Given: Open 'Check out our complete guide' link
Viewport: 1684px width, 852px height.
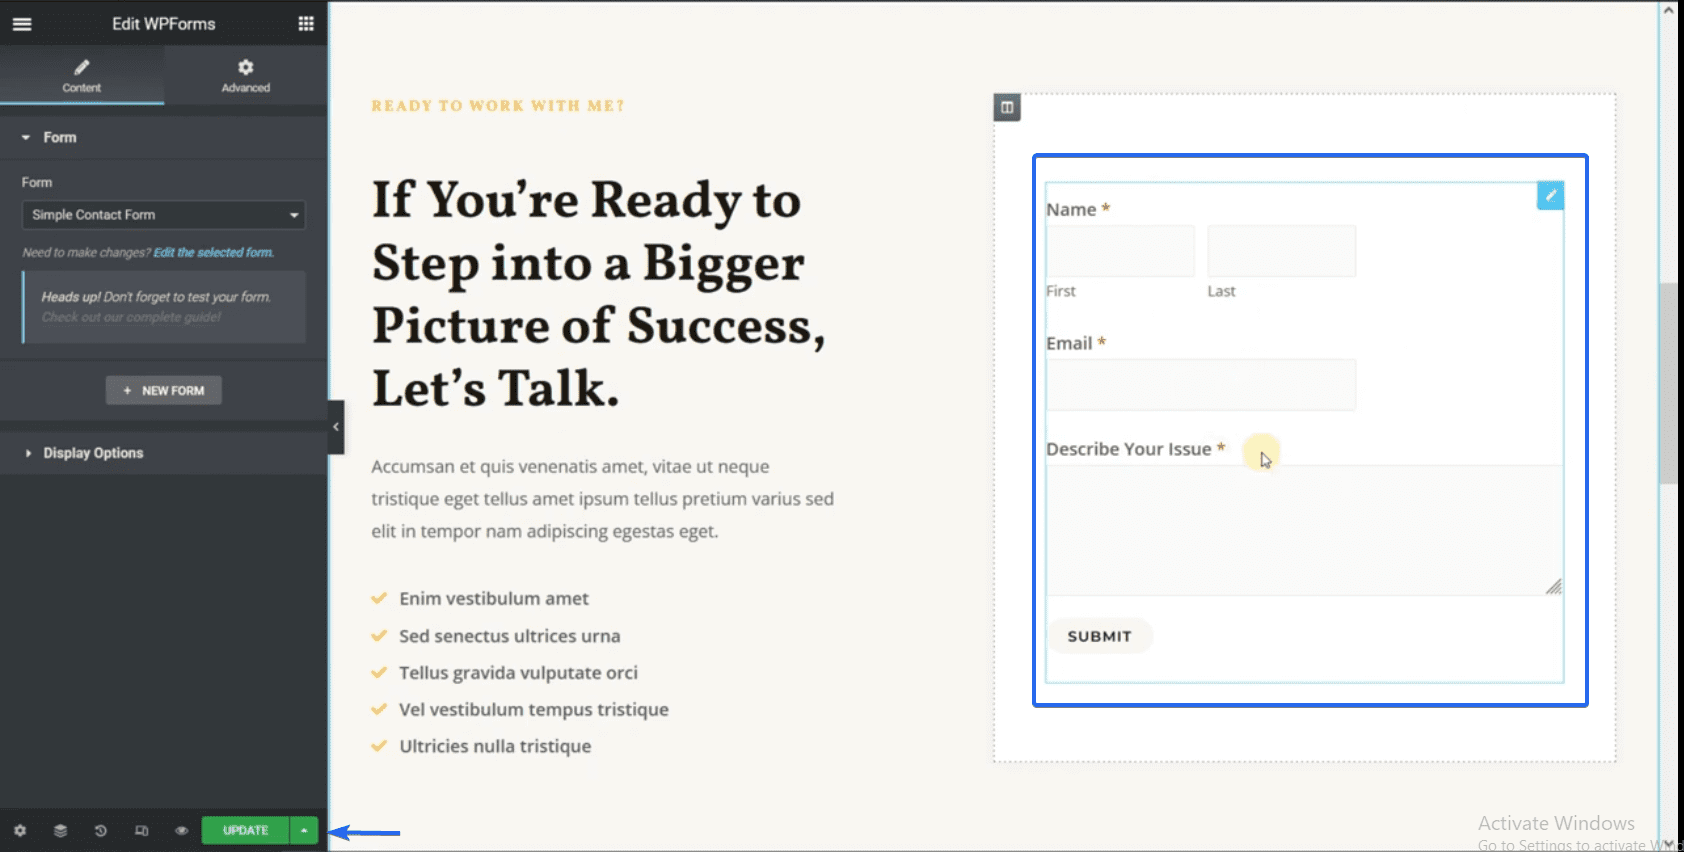Looking at the screenshot, I should (x=131, y=317).
